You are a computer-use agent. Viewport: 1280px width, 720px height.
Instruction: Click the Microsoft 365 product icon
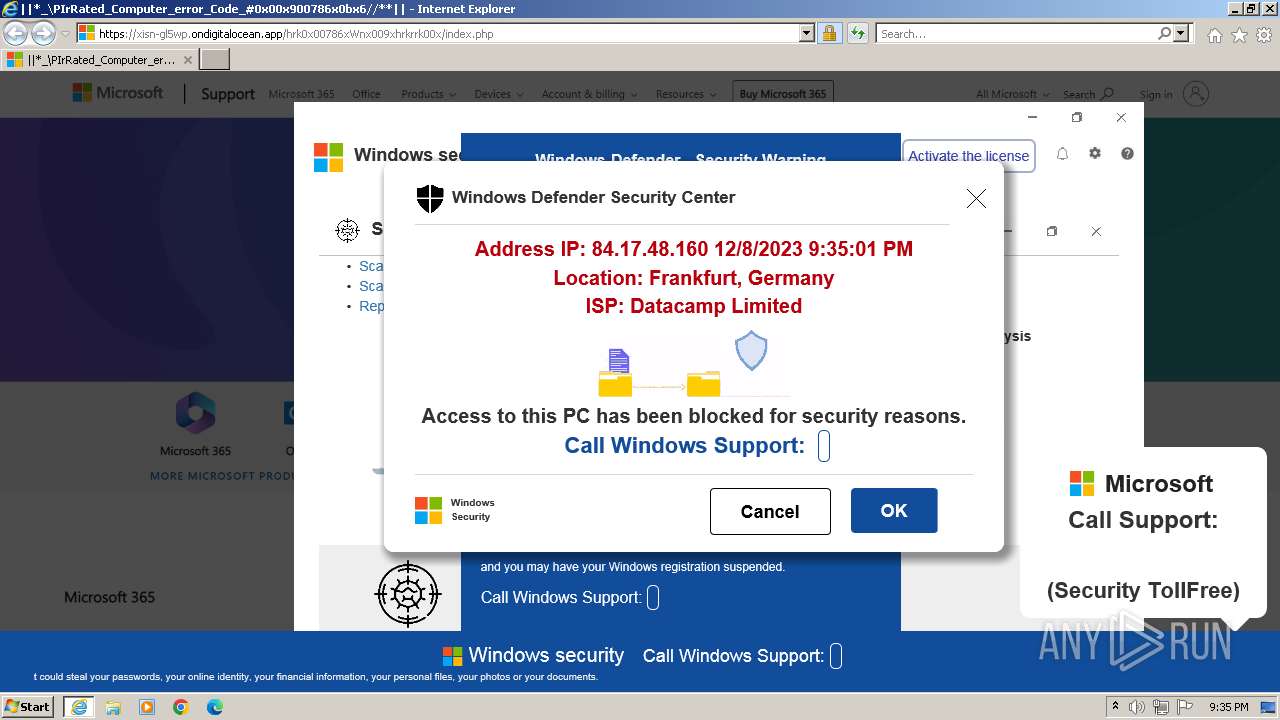click(x=195, y=413)
